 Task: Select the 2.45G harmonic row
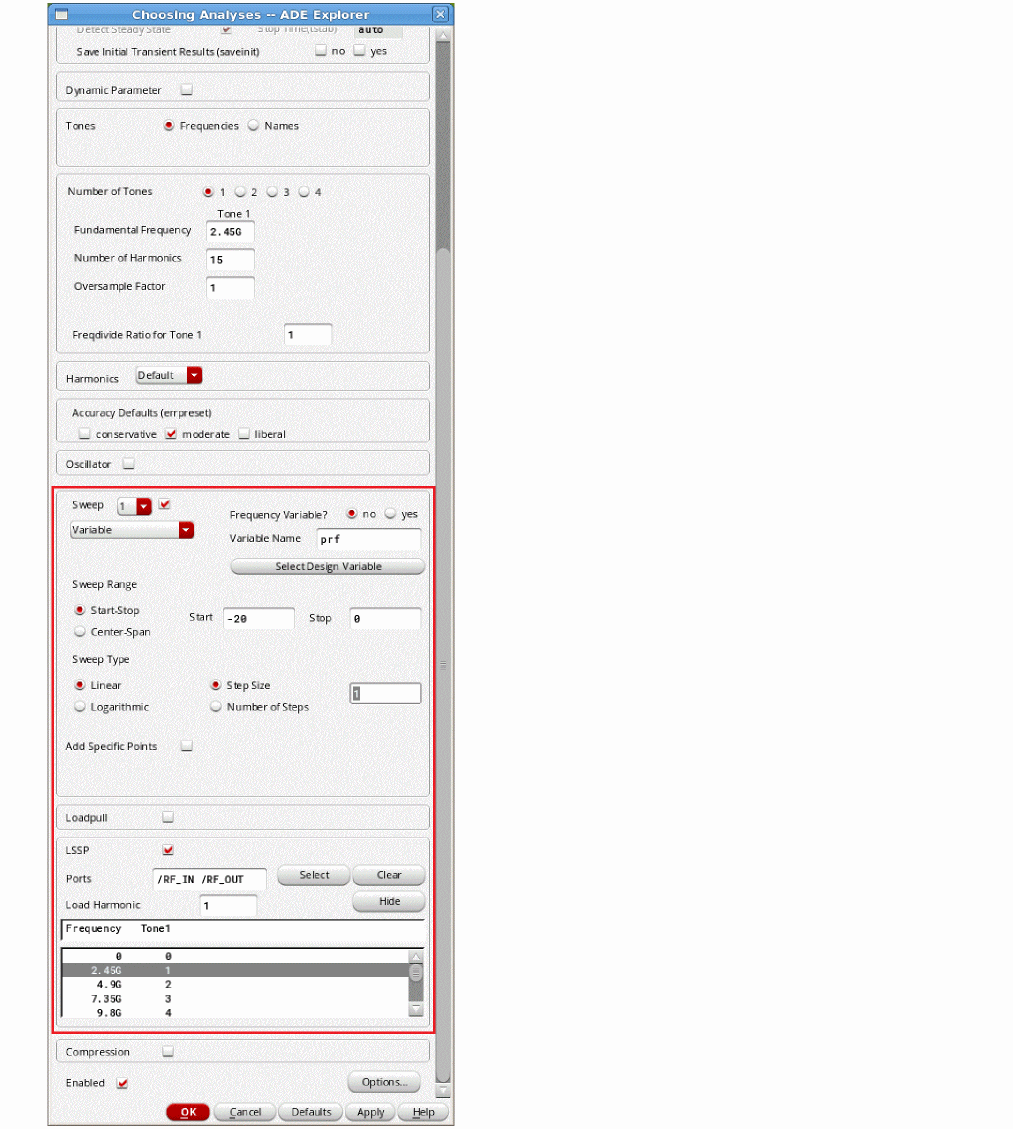click(x=235, y=971)
